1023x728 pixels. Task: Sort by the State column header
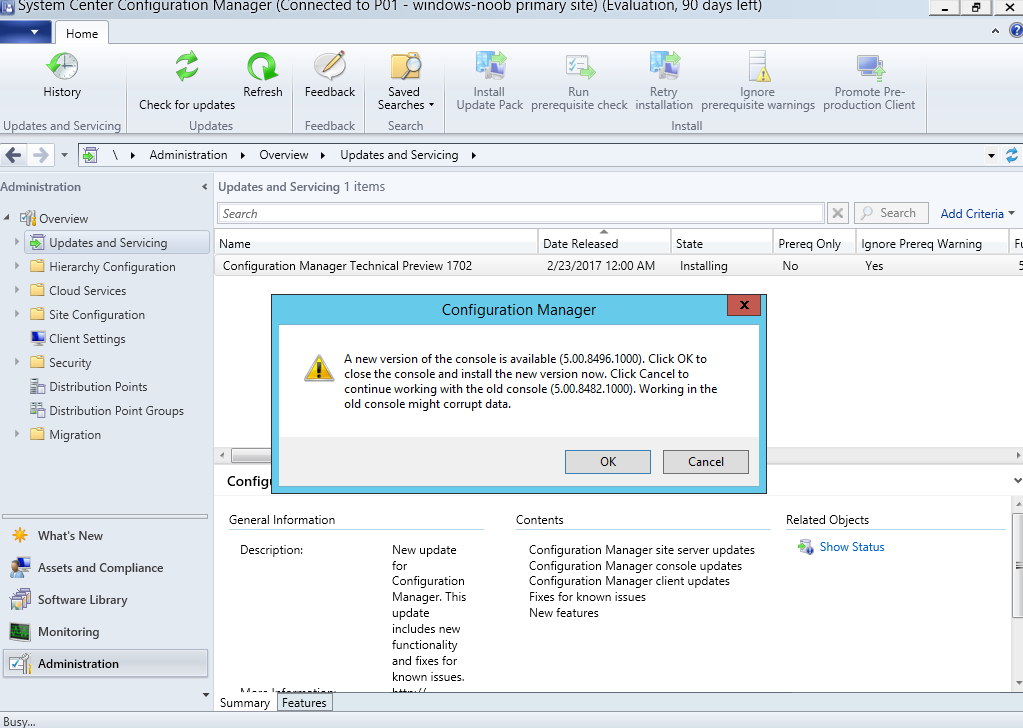coord(722,243)
